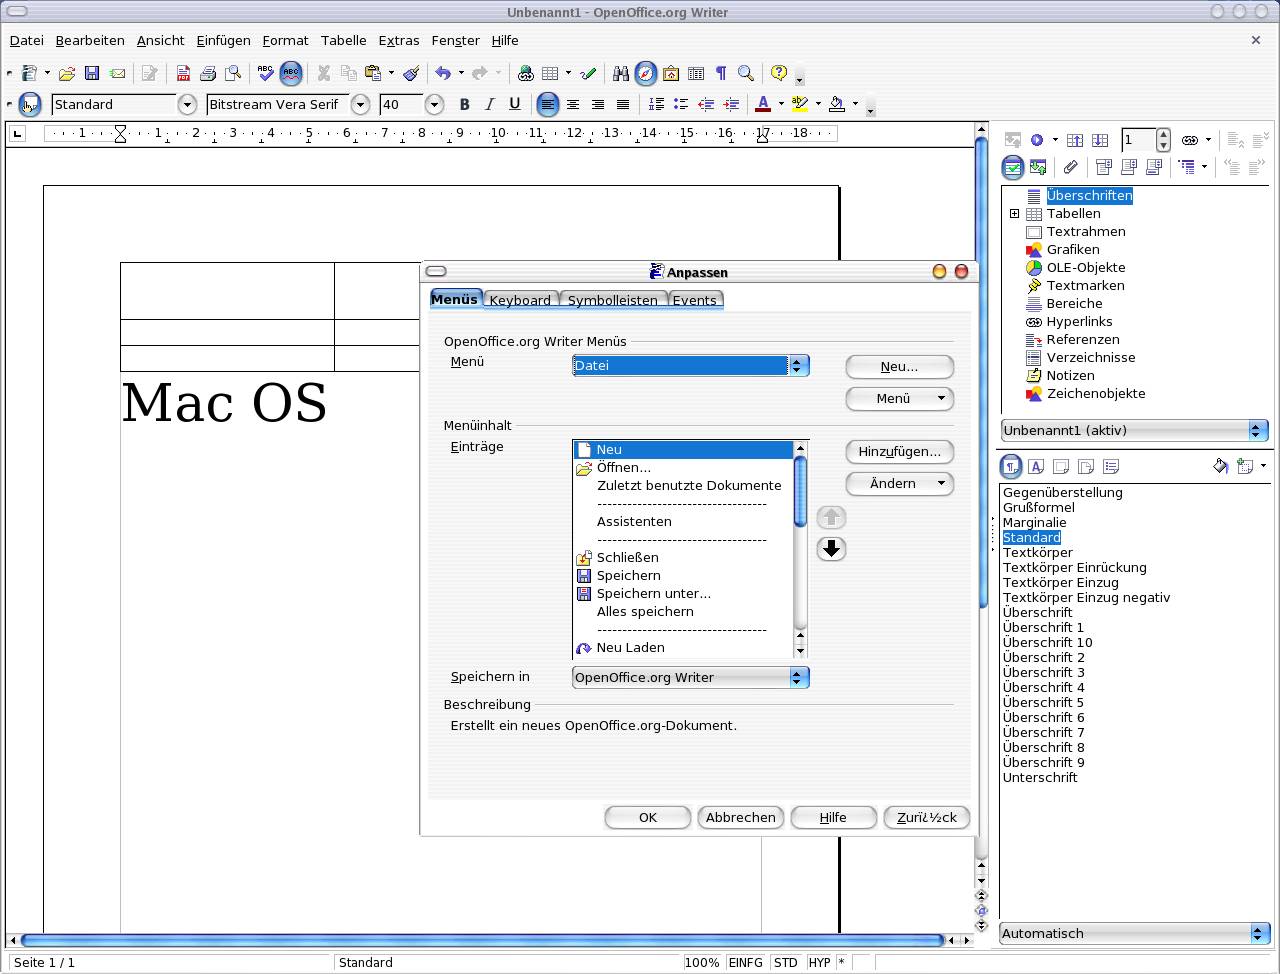Open data sources icon in toolbar
Viewport: 1280px width, 974px height.
pyautogui.click(x=696, y=73)
